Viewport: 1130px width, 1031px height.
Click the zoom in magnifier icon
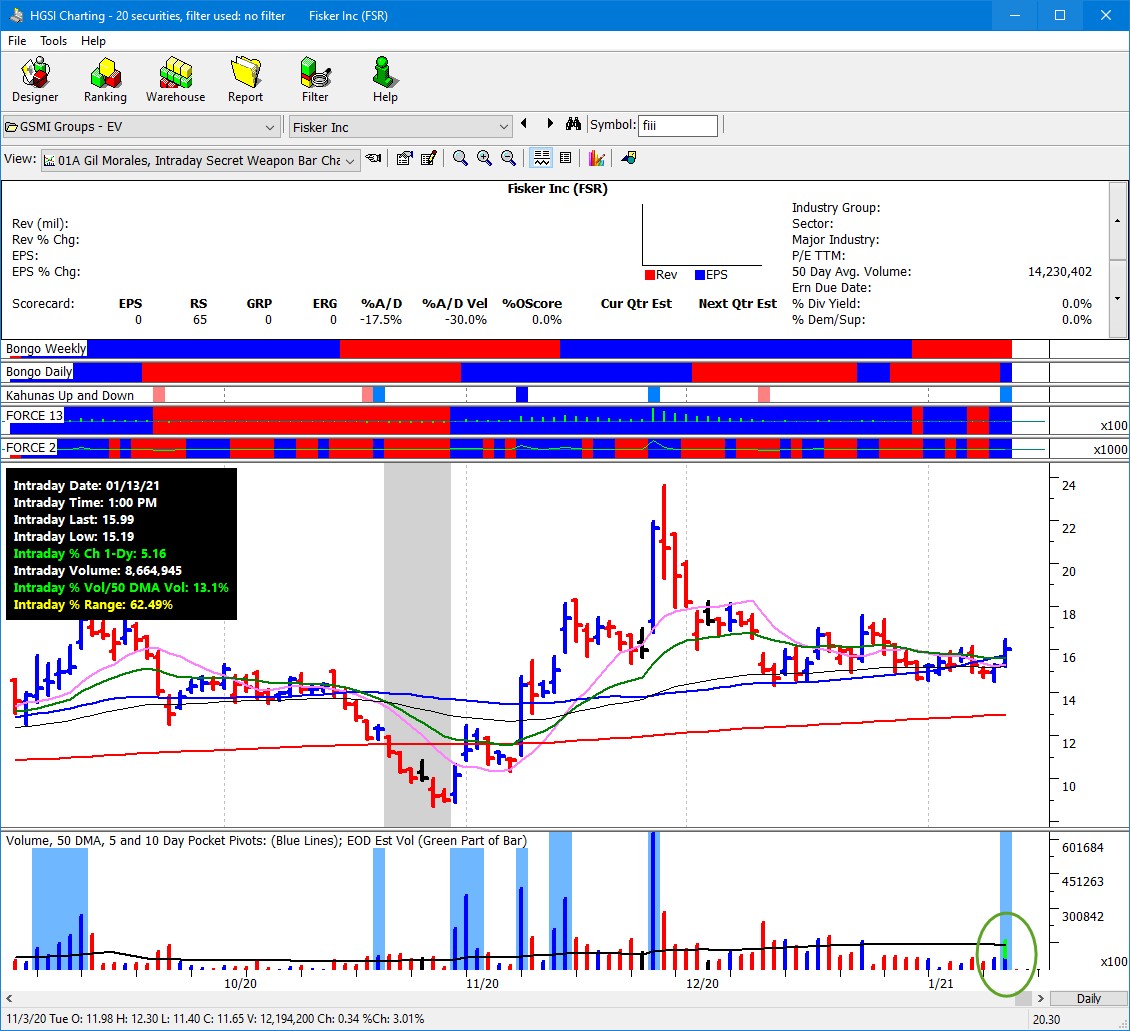click(484, 159)
